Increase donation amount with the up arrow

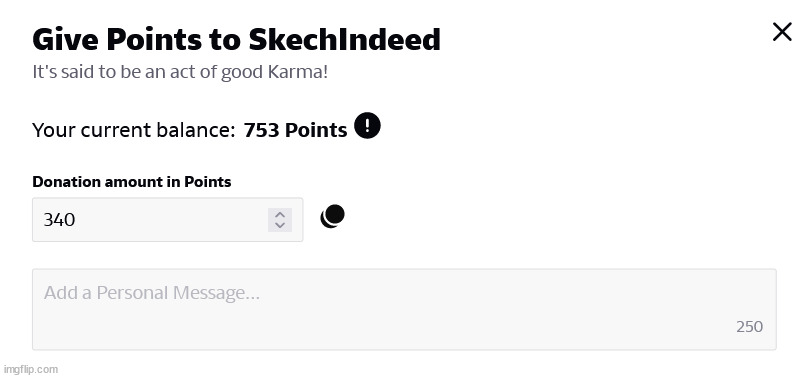[280, 215]
